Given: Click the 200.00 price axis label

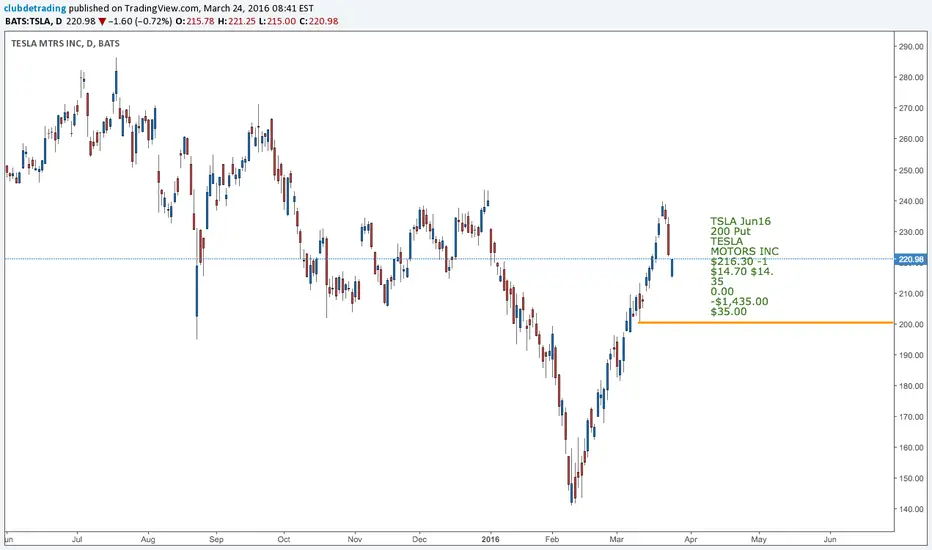Looking at the screenshot, I should pos(911,324).
